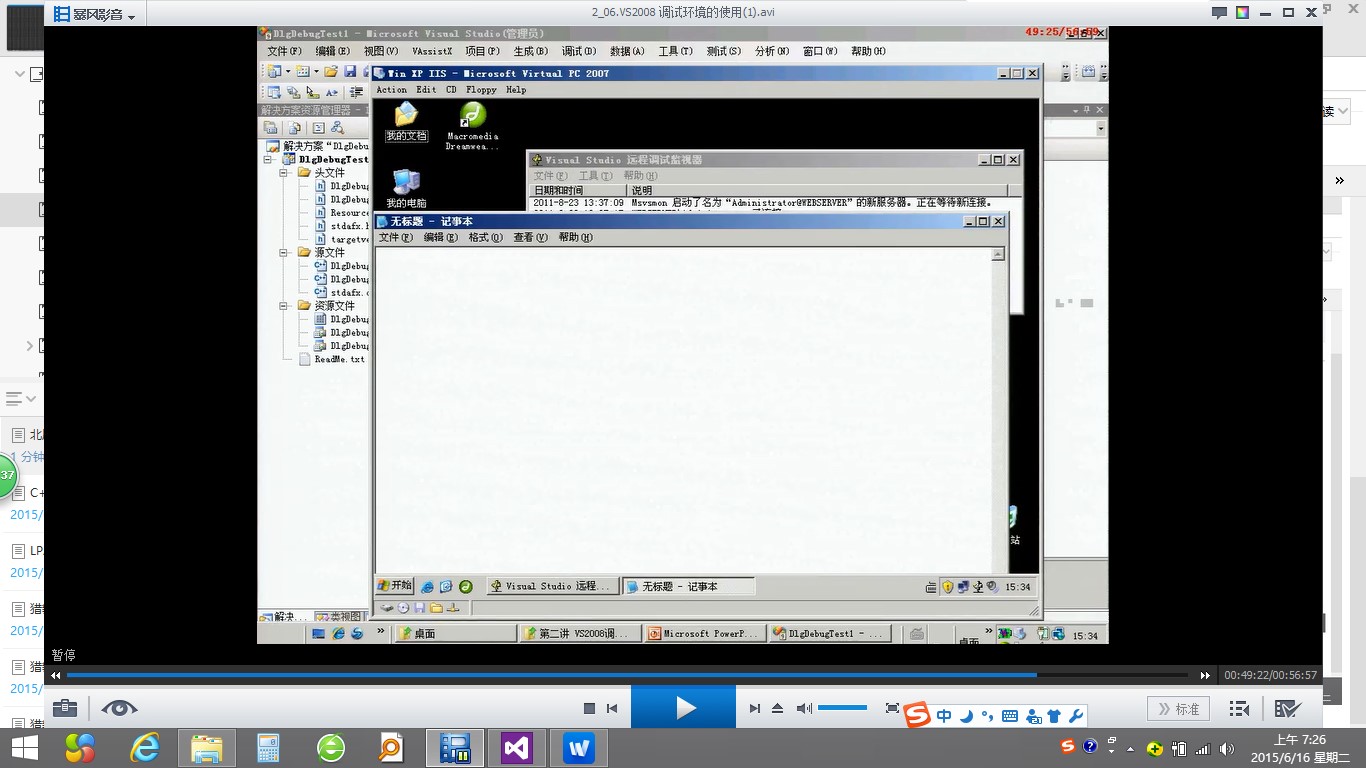
Task: Select 我的电脑 desktop icon in virtual PC
Action: [x=406, y=188]
